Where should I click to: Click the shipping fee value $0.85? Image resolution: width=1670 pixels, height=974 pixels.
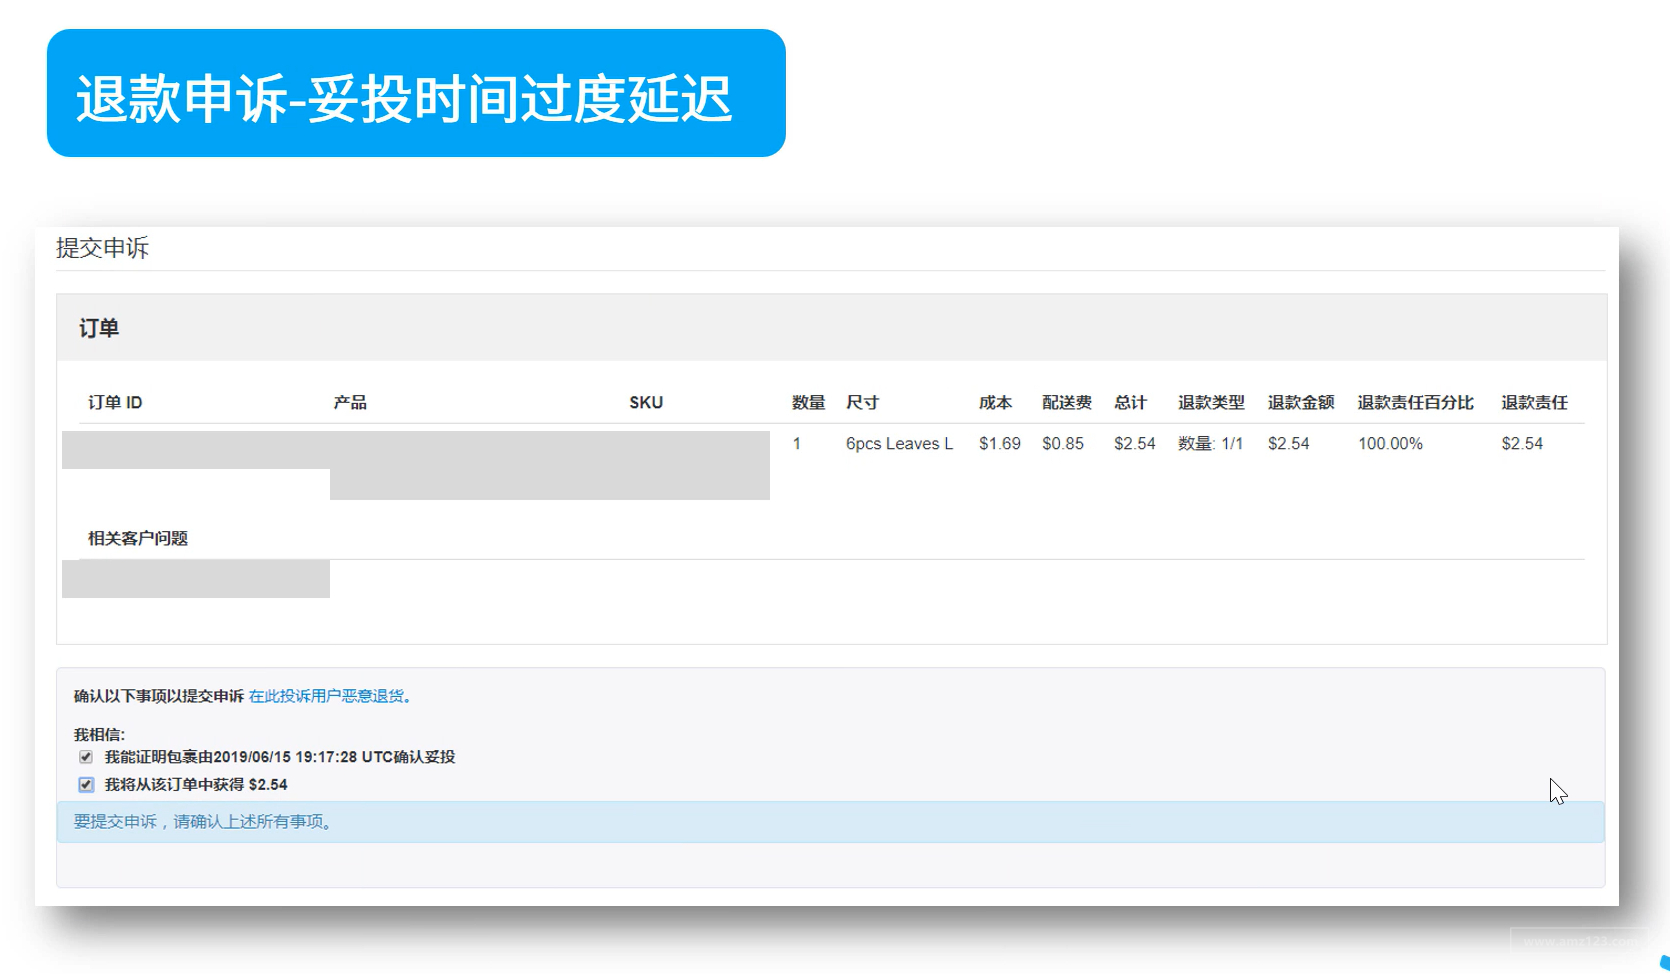tap(1063, 443)
